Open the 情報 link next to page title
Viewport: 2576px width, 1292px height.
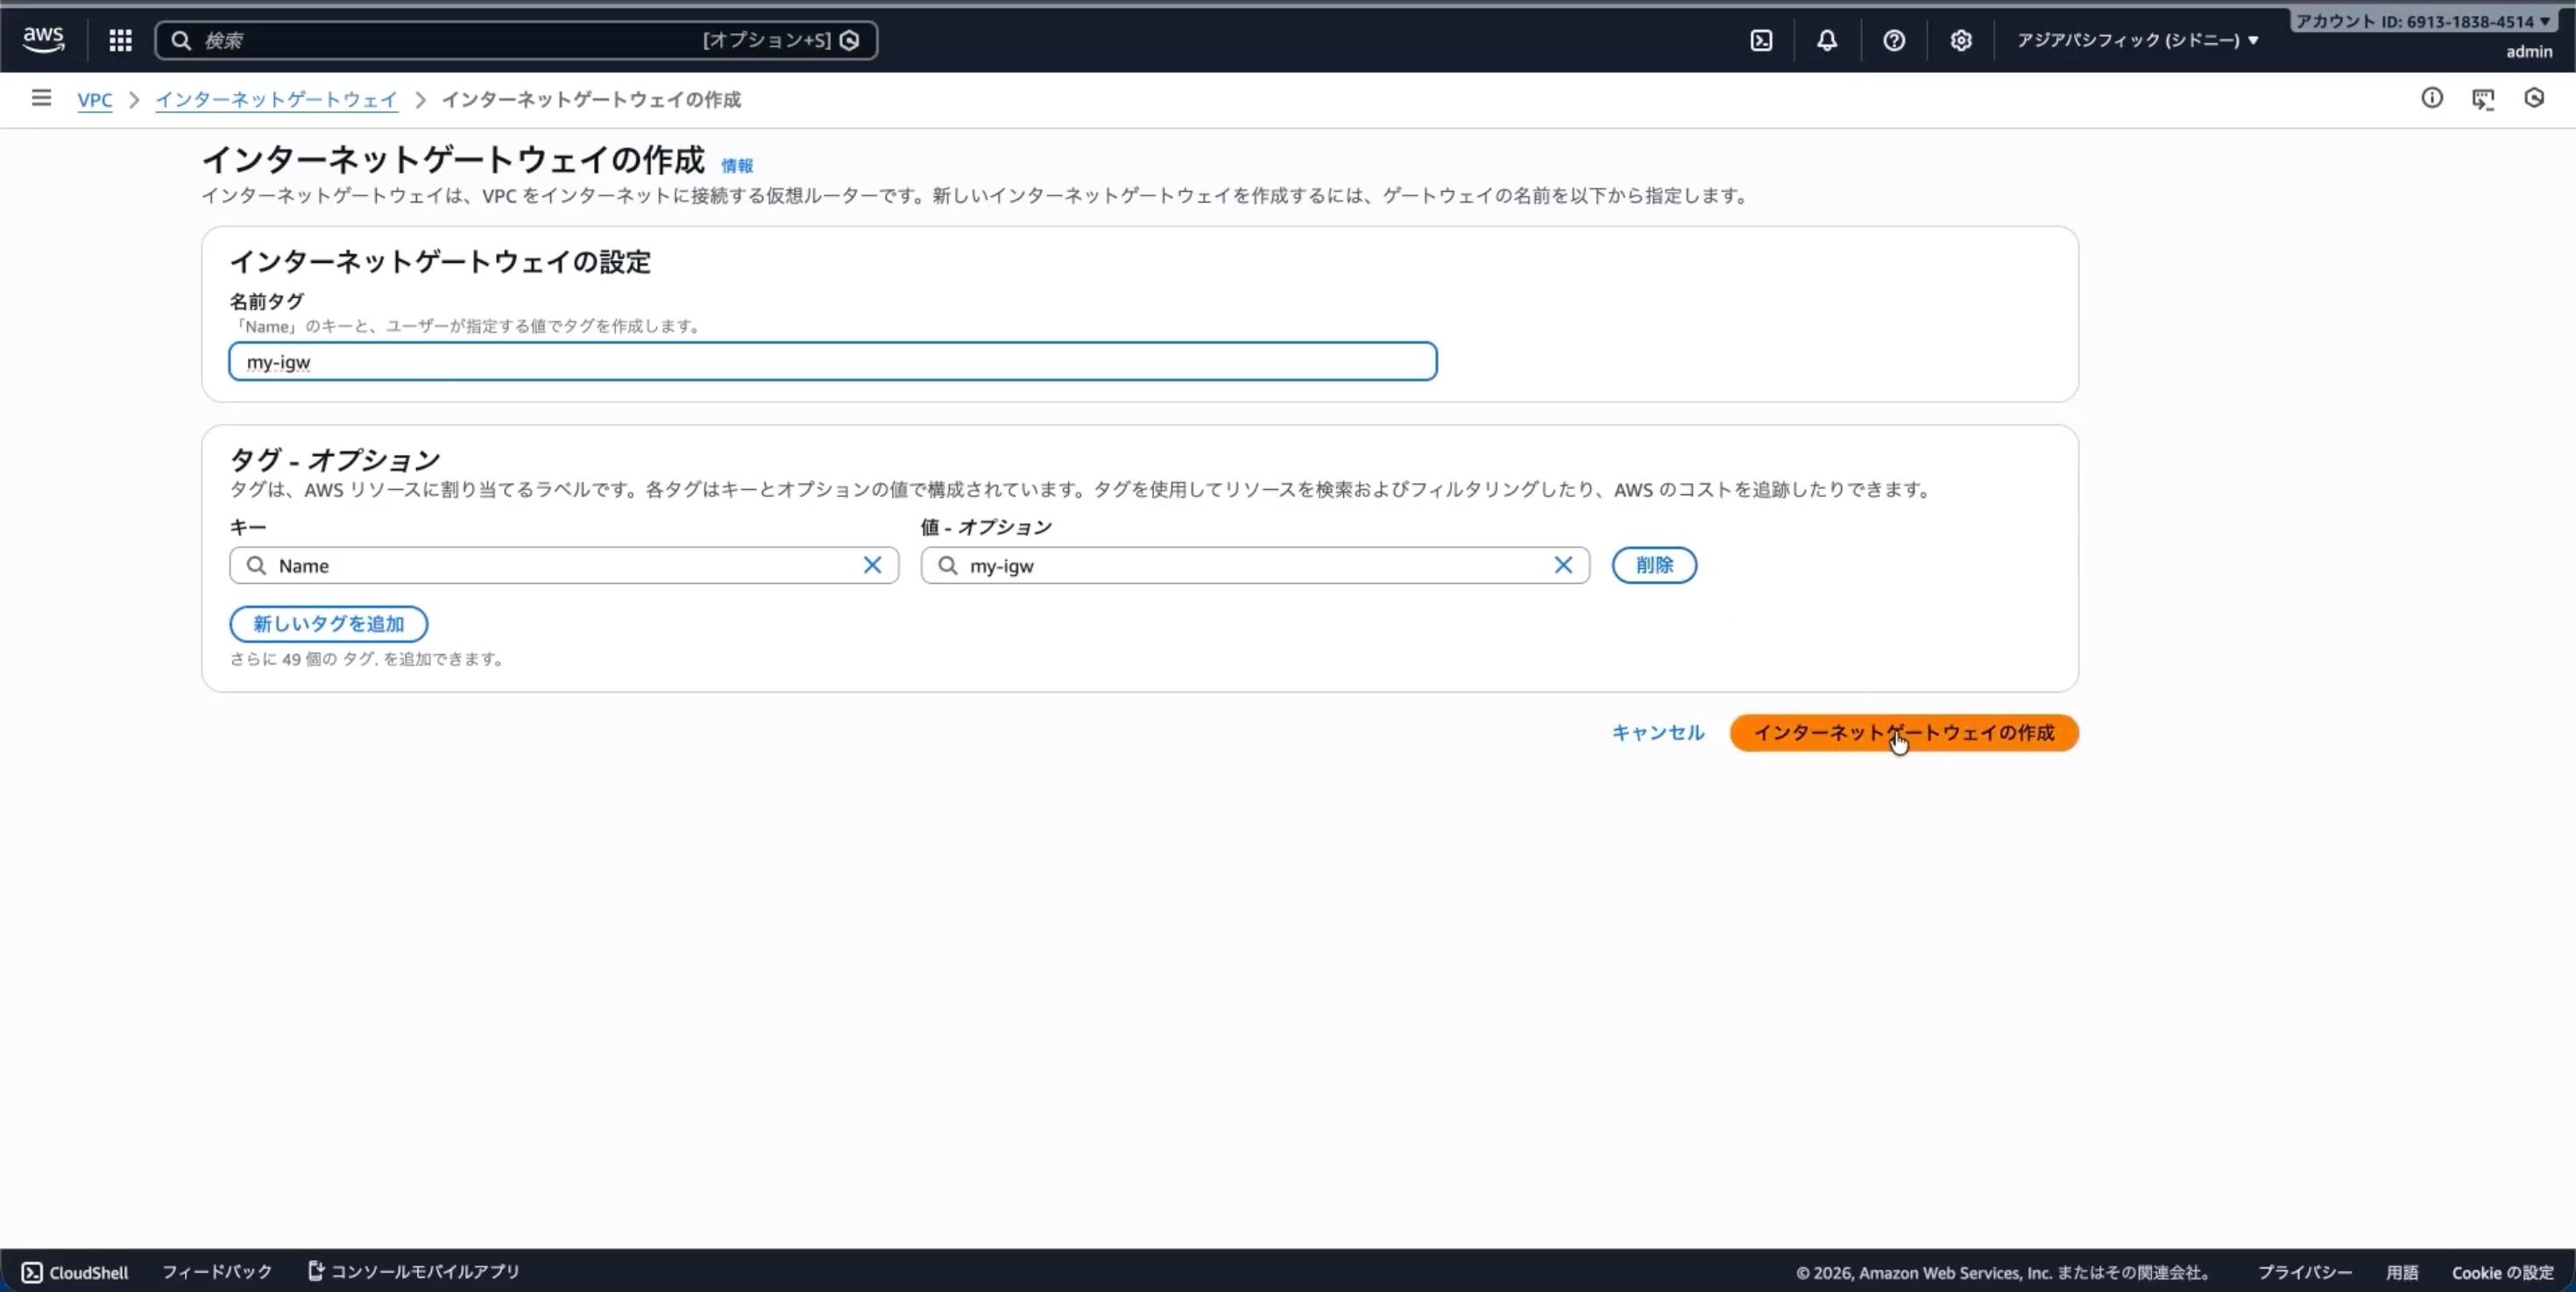pyautogui.click(x=736, y=166)
